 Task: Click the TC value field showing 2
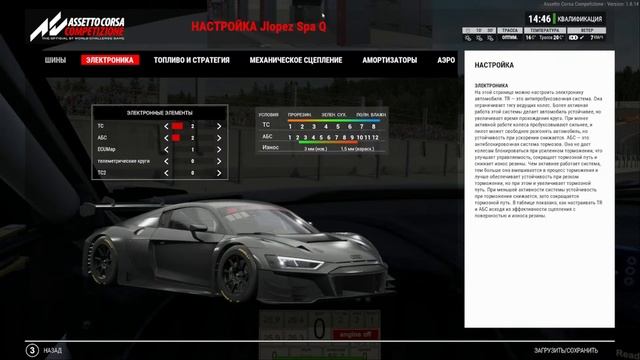point(193,127)
